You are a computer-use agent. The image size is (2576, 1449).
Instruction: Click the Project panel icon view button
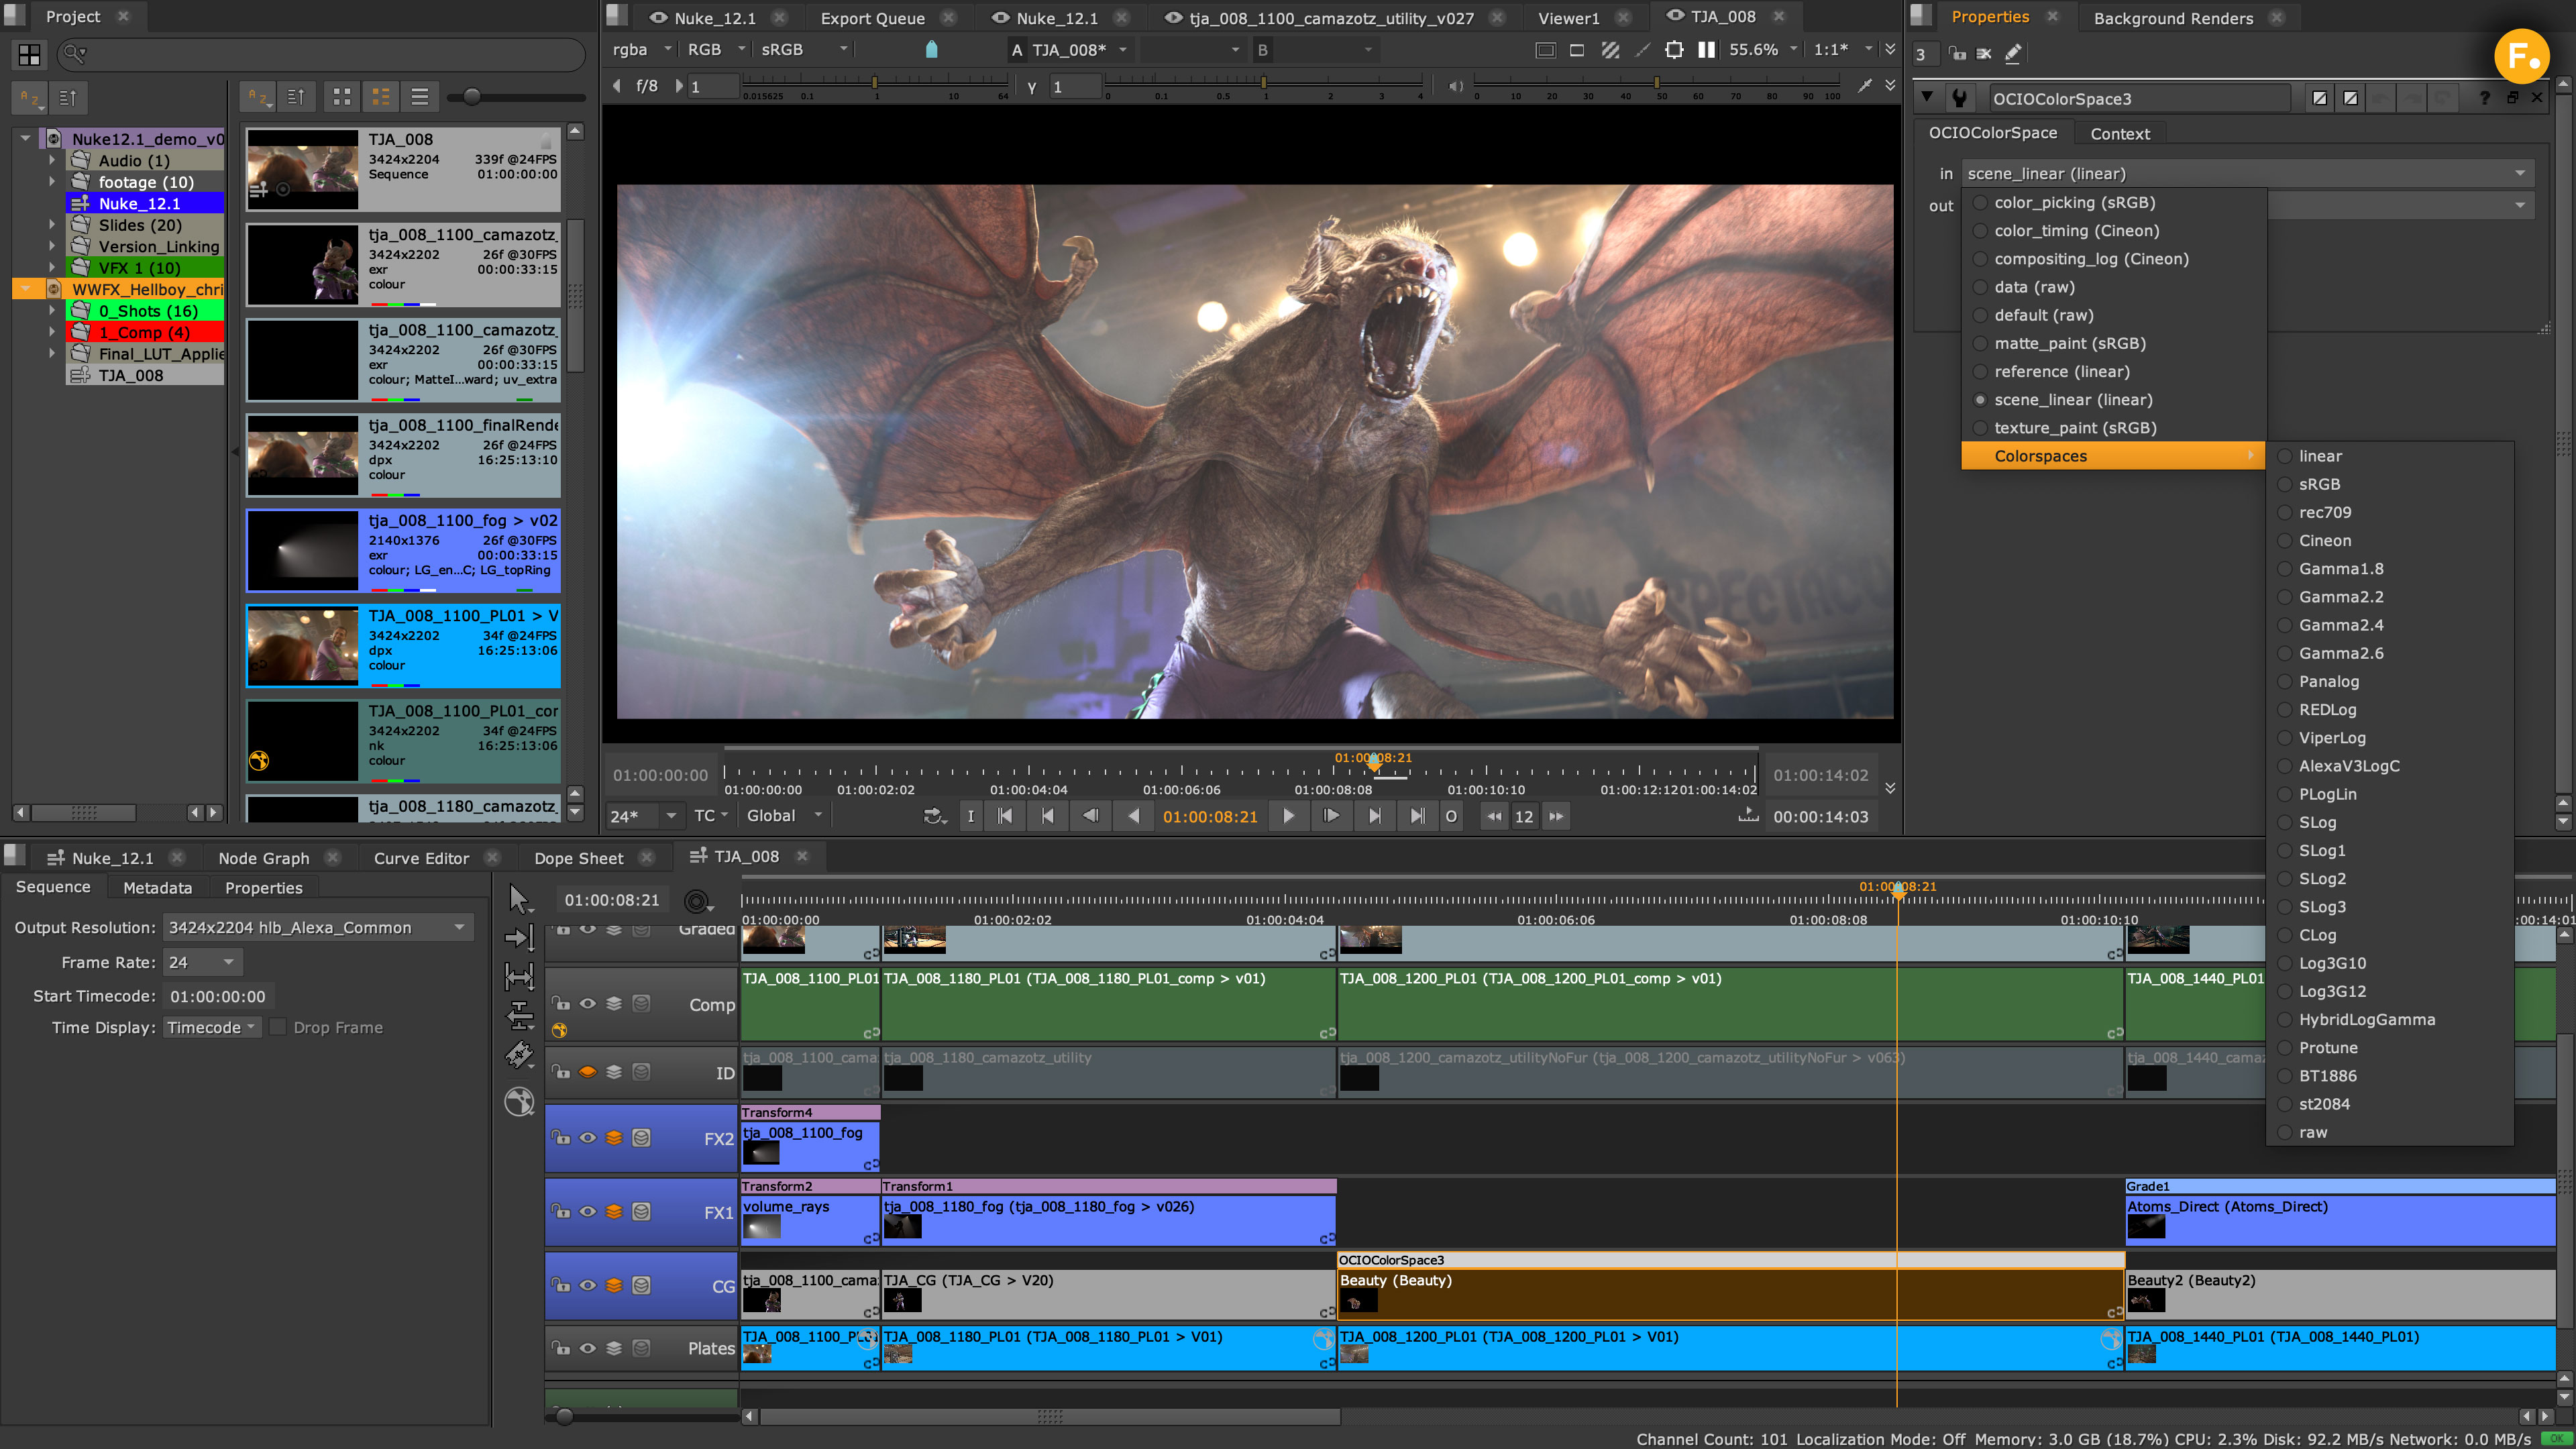342,97
